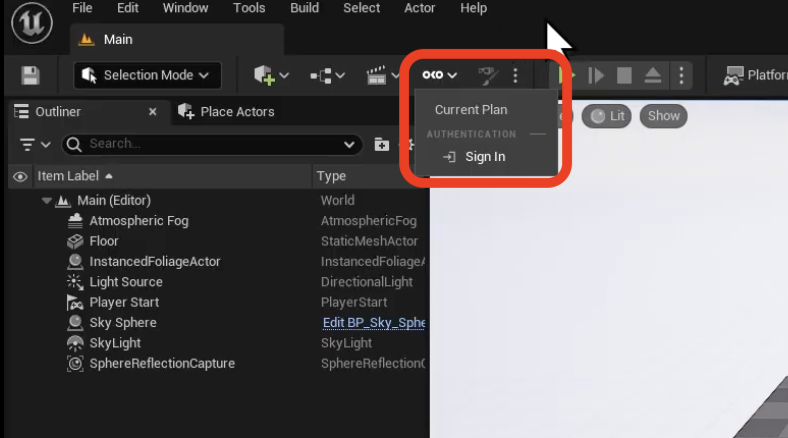The height and width of the screenshot is (438, 788).
Task: Click the Outliner search field
Action: (x=210, y=144)
